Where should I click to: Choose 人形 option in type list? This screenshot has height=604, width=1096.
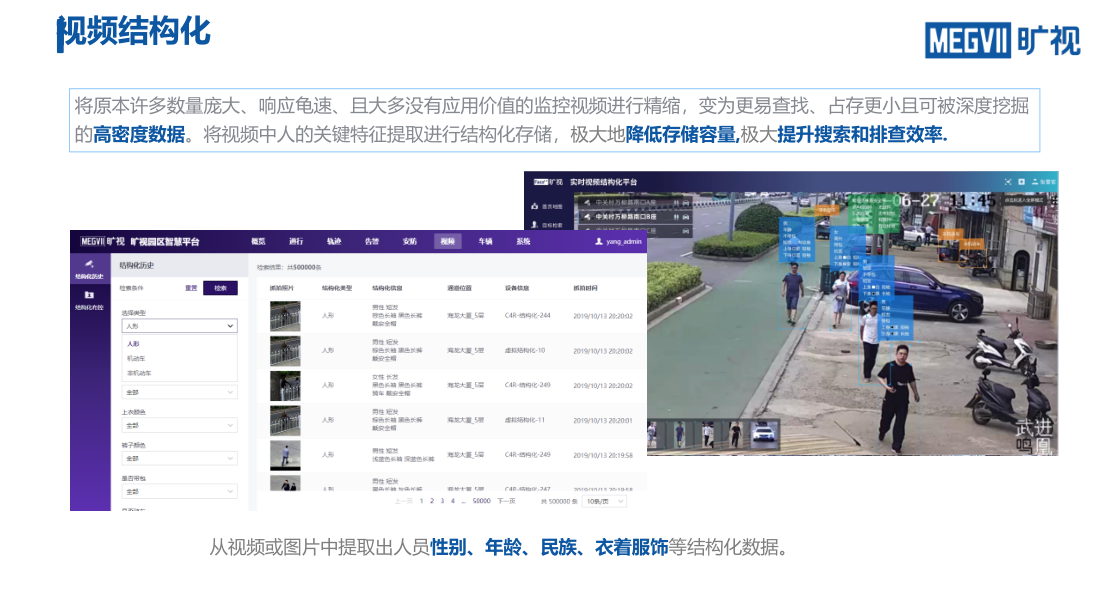coord(133,344)
